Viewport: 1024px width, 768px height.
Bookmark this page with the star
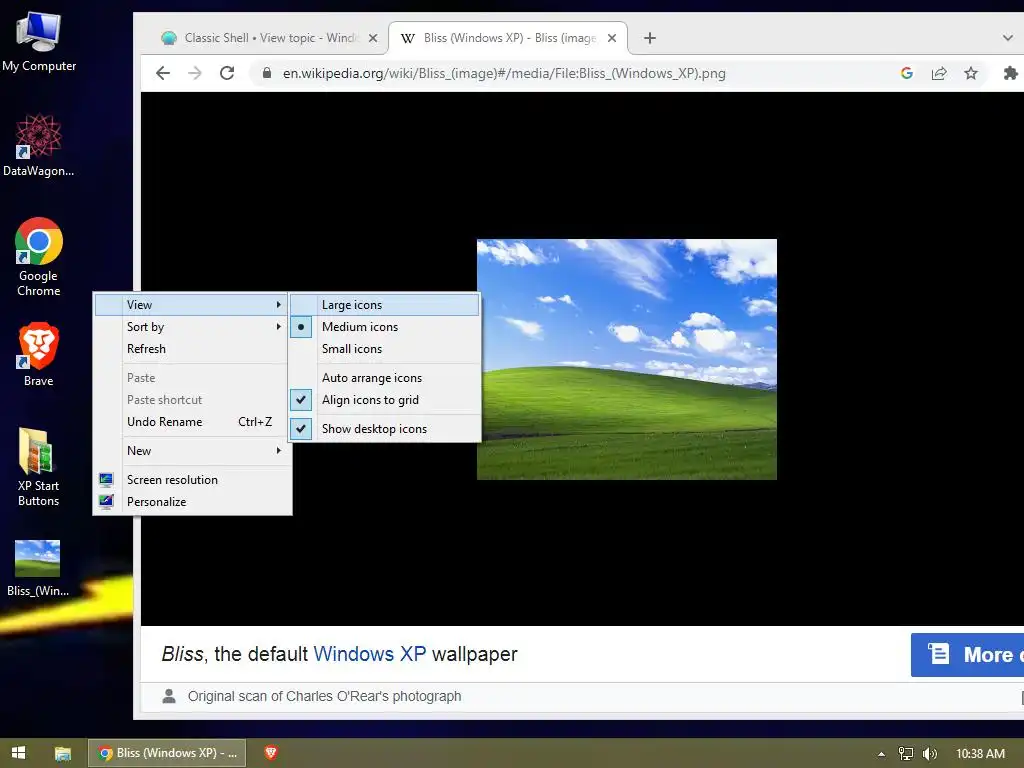(x=971, y=73)
